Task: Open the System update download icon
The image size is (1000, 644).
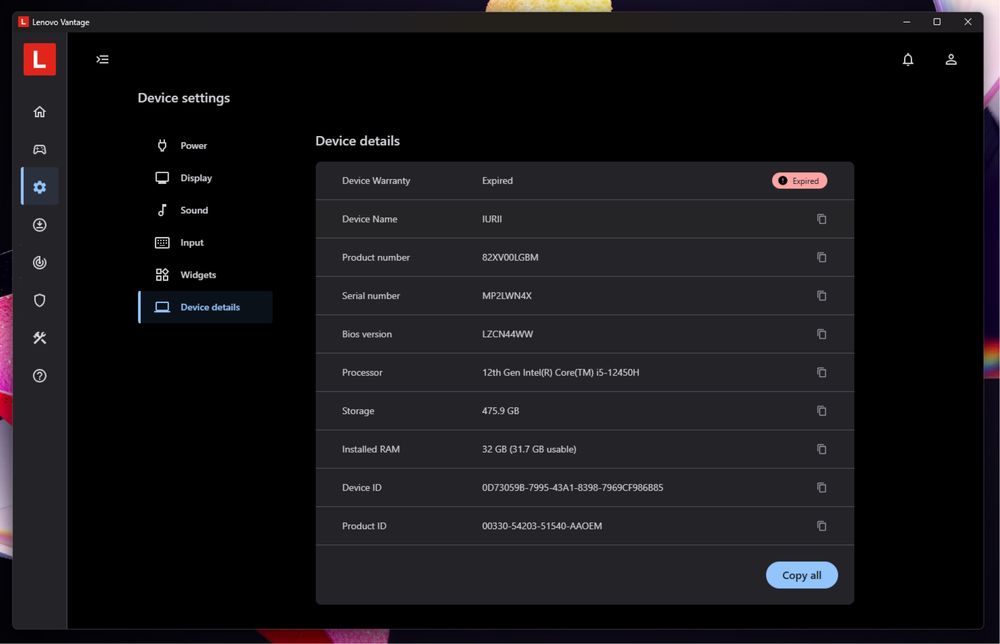Action: click(x=40, y=224)
